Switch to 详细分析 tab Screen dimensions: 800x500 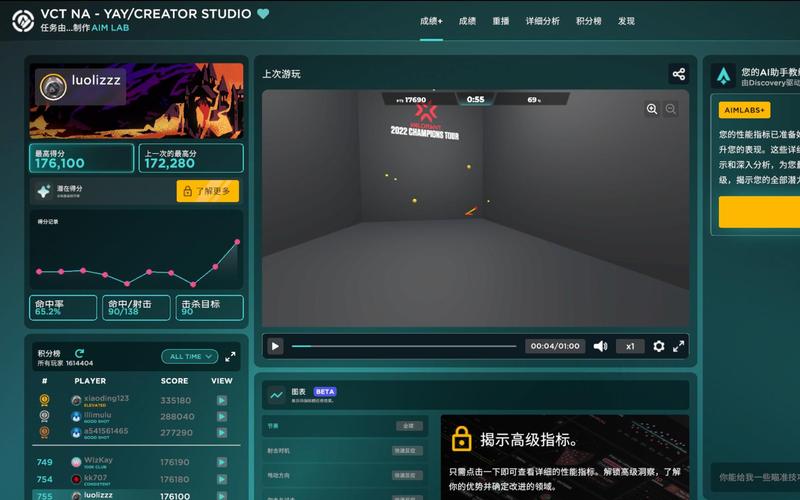[x=542, y=21]
